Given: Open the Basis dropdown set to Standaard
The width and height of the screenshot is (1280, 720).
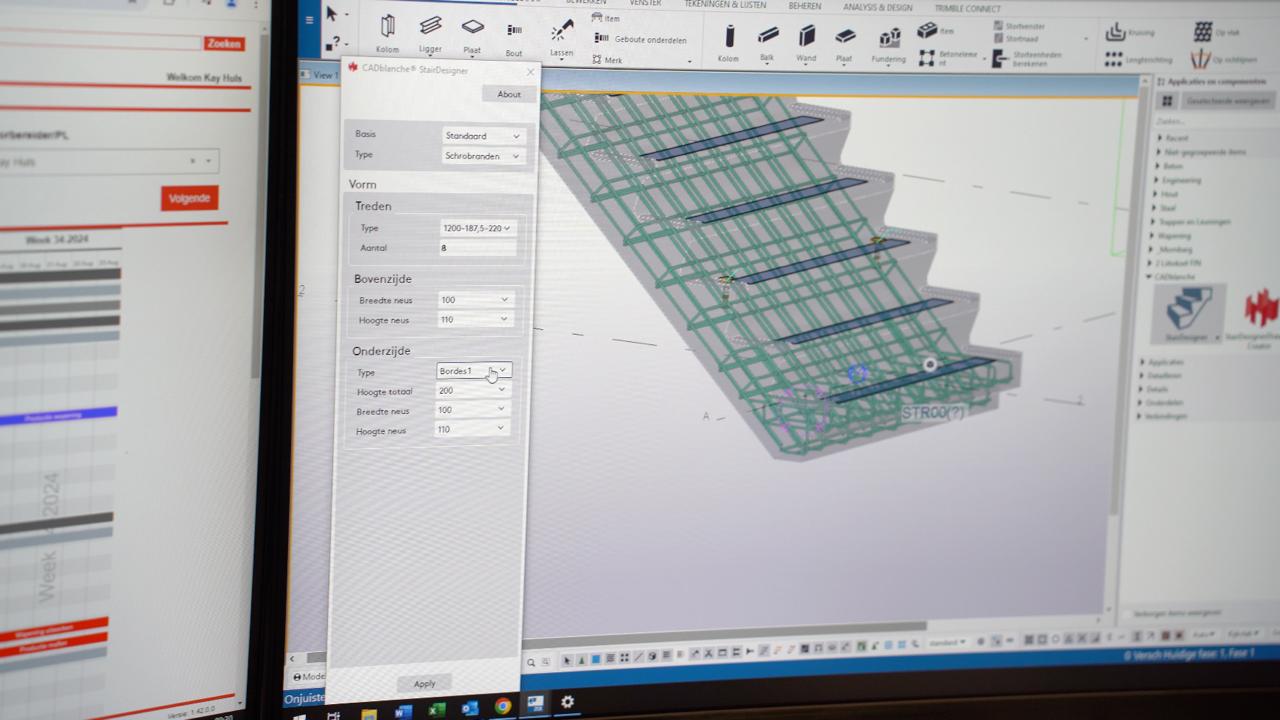Looking at the screenshot, I should tap(483, 136).
